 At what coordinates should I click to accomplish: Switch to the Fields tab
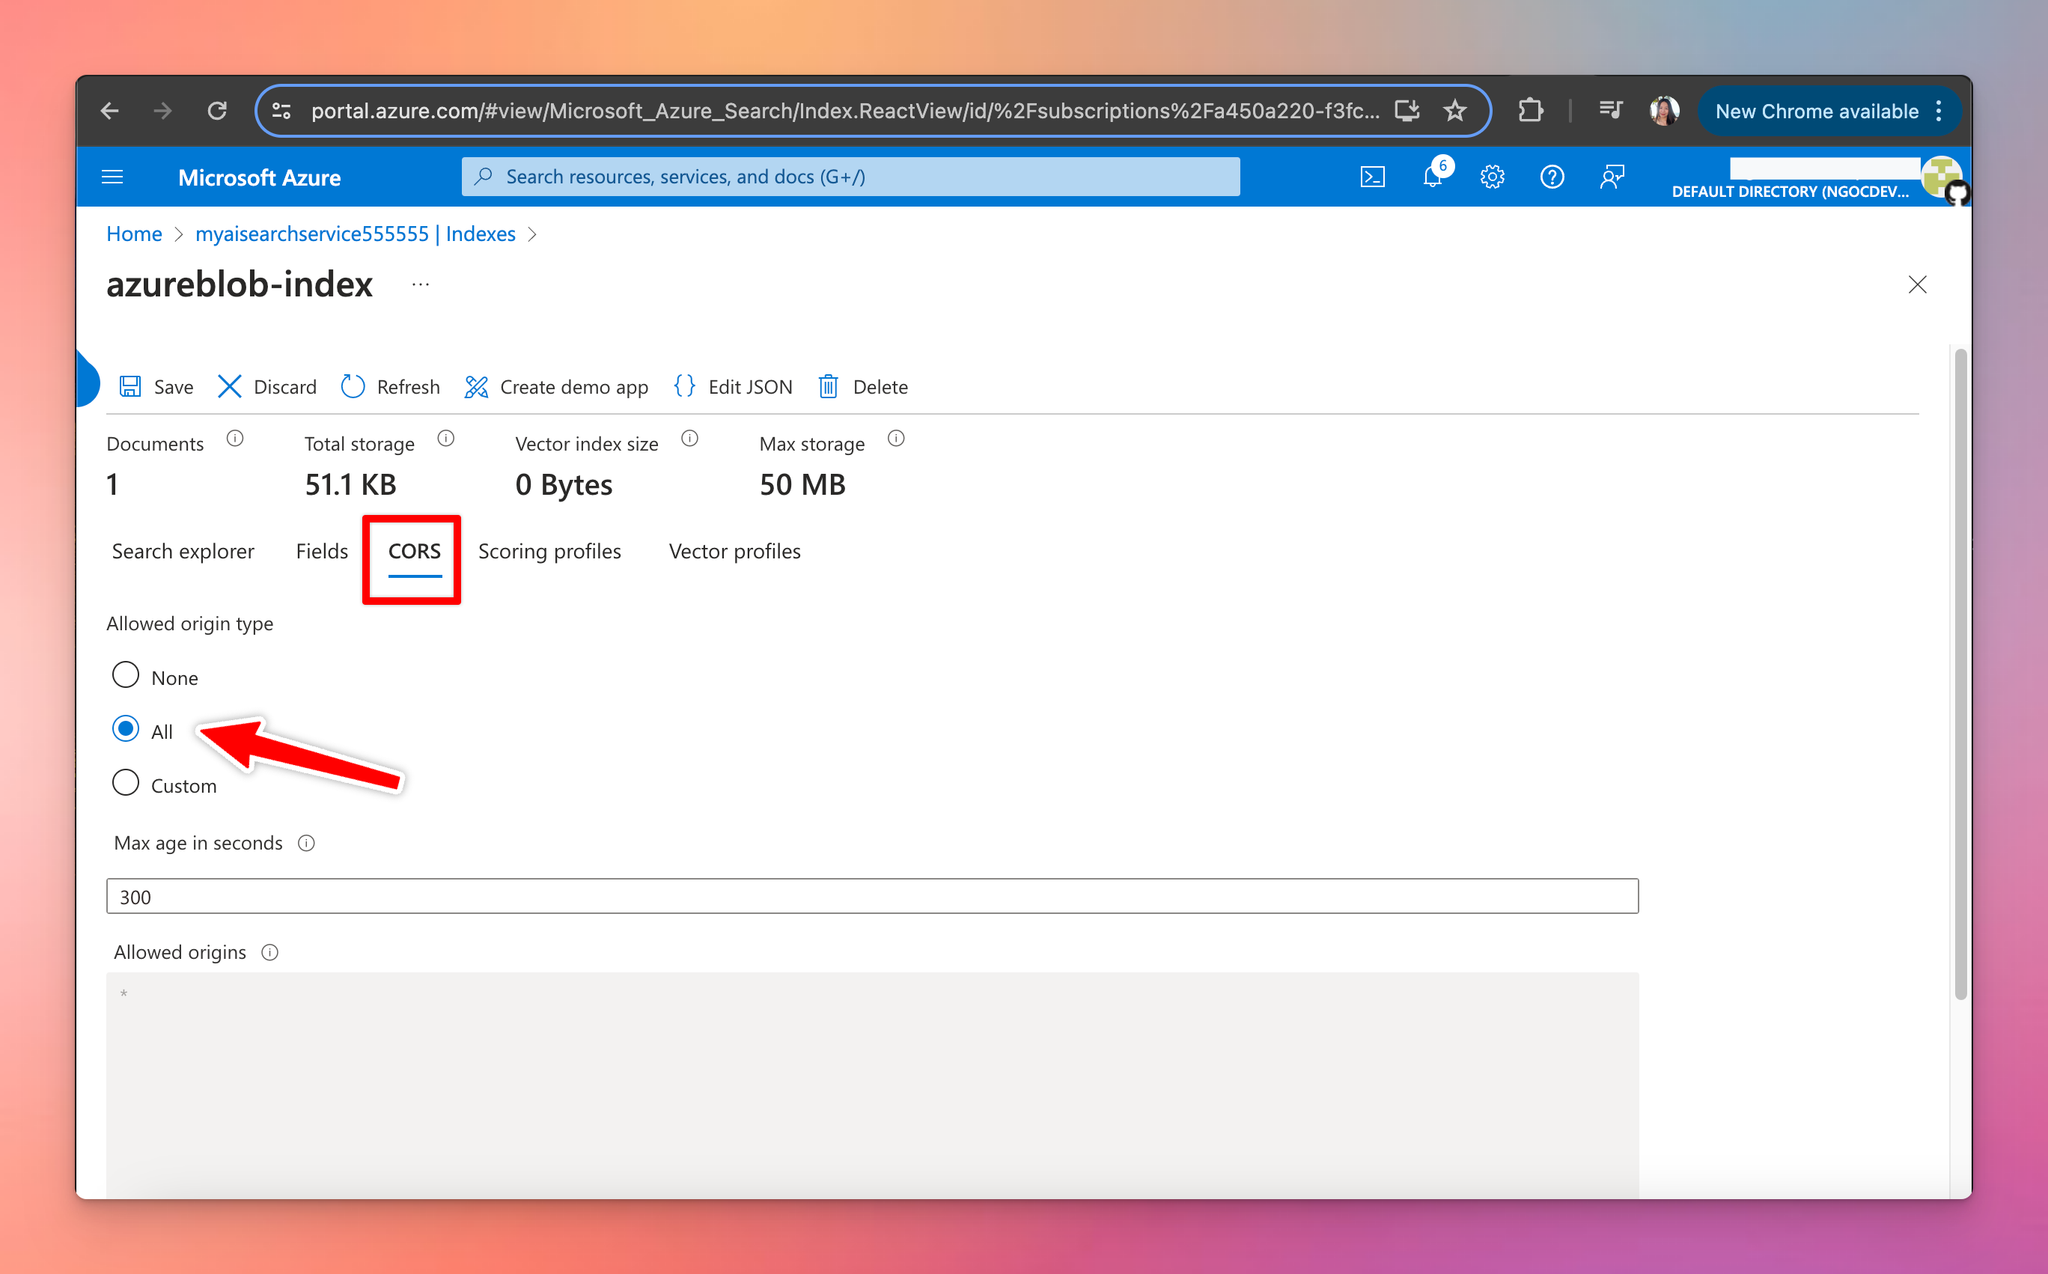pyautogui.click(x=322, y=551)
